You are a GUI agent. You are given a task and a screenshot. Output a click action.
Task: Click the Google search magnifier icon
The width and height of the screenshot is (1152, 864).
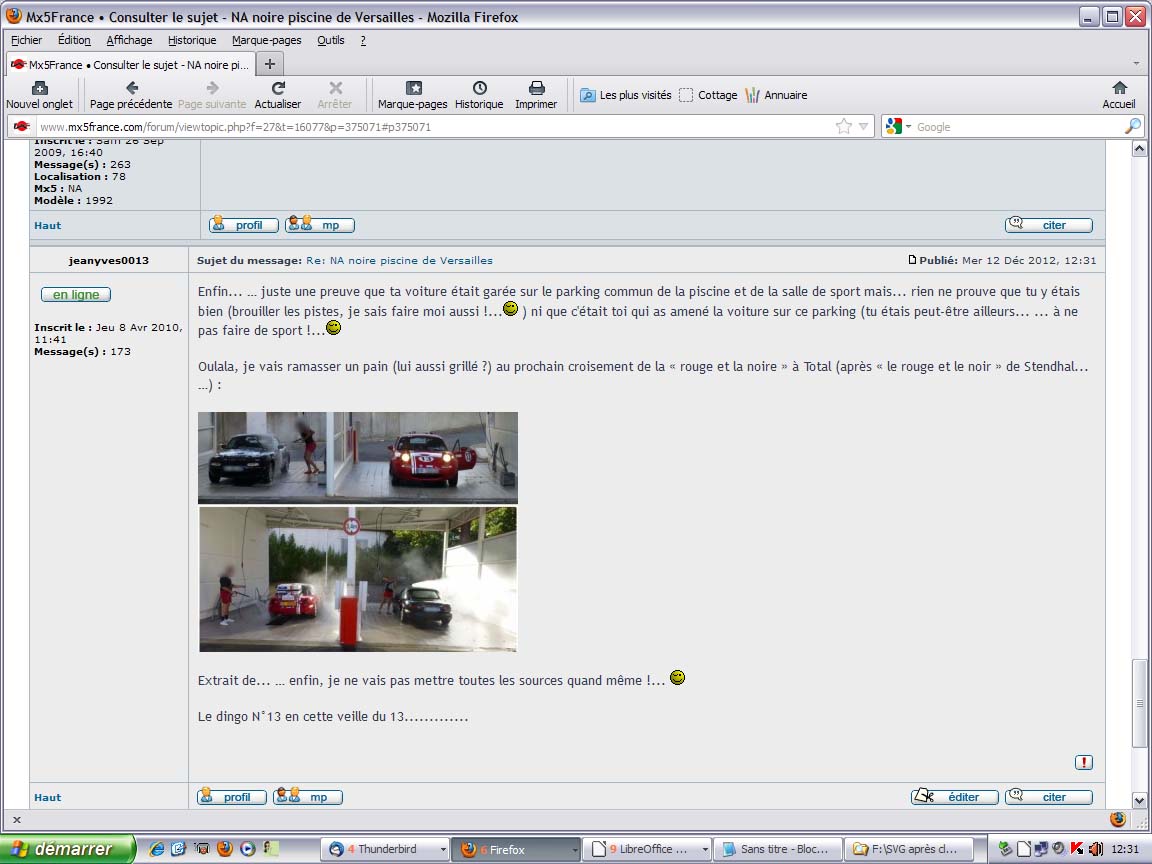[1132, 126]
